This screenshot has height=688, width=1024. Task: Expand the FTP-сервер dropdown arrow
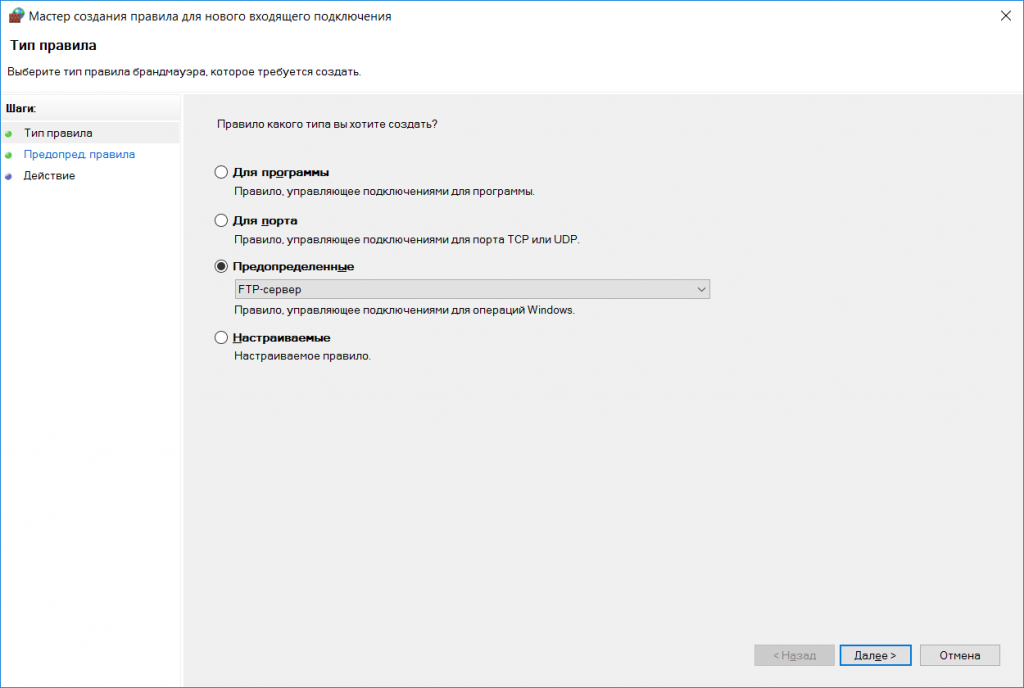[x=701, y=289]
